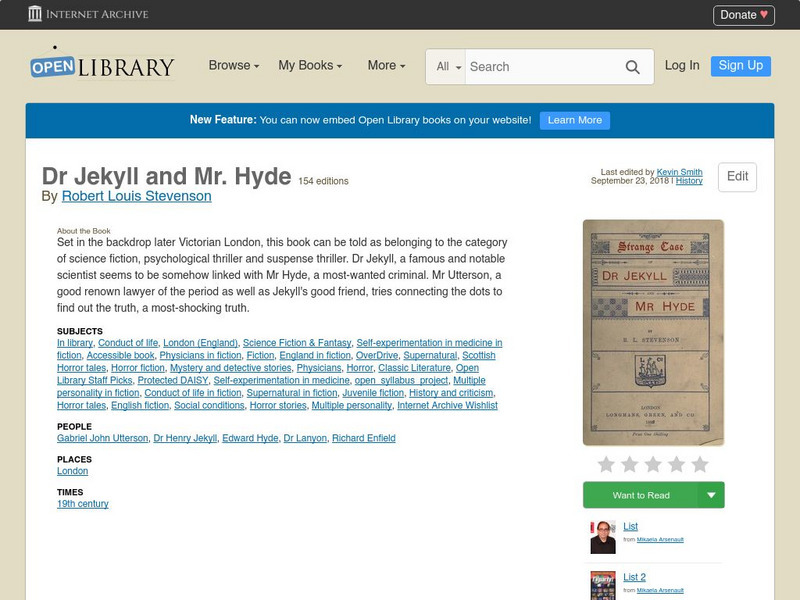Click the Sign Up button
This screenshot has width=800, height=600.
point(740,66)
